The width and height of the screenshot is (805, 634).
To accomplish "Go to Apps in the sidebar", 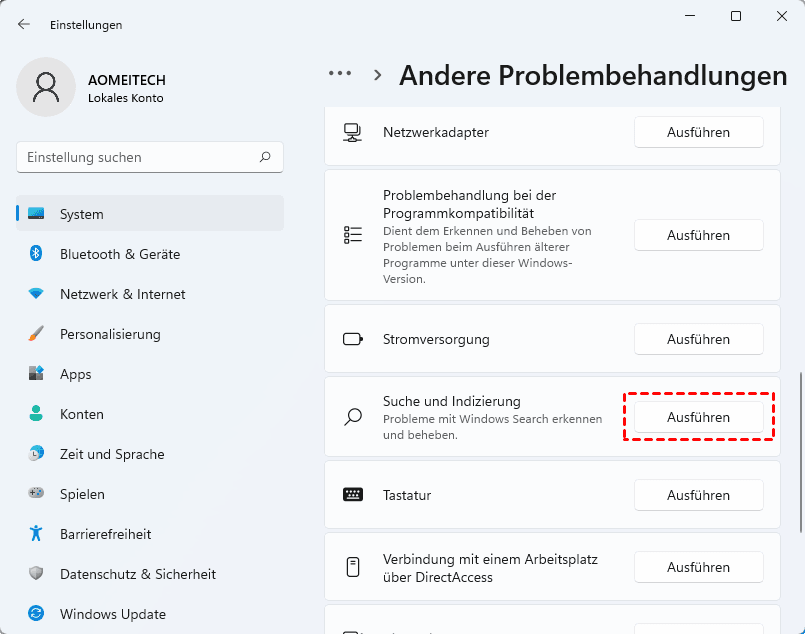I will click(75, 374).
